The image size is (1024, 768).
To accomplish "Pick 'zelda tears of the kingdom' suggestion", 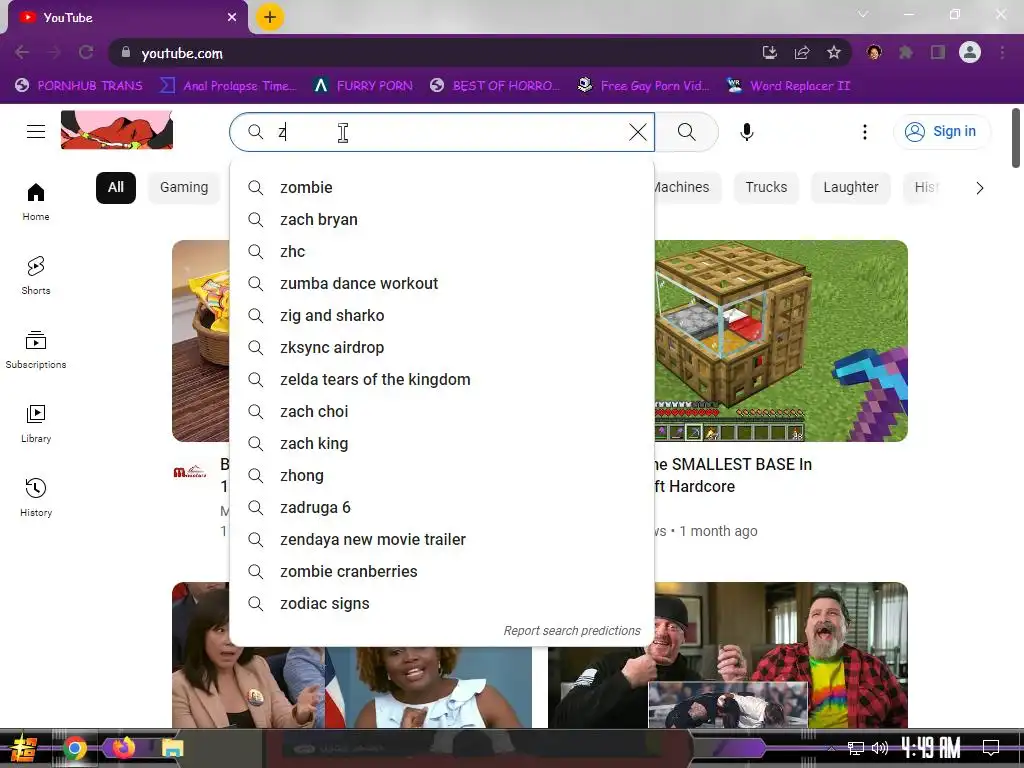I will 442,379.
